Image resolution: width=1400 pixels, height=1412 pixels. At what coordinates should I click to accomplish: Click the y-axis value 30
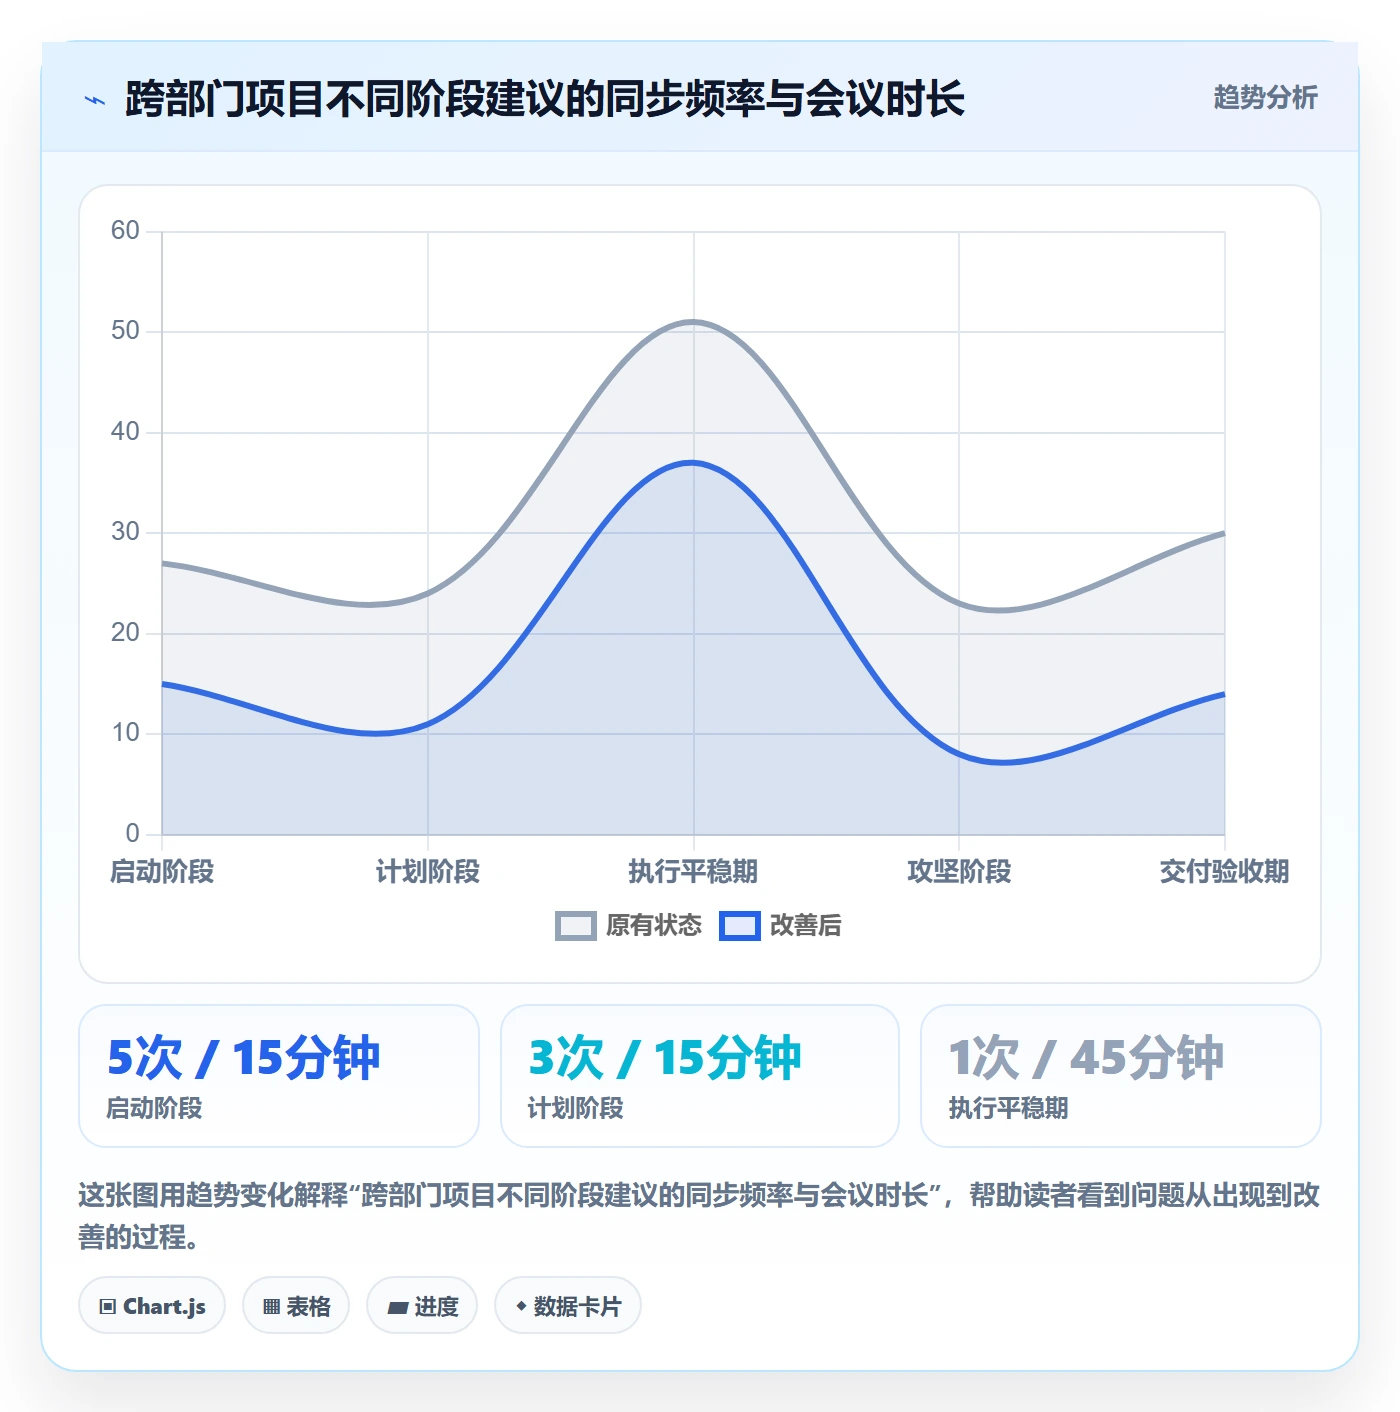point(125,532)
